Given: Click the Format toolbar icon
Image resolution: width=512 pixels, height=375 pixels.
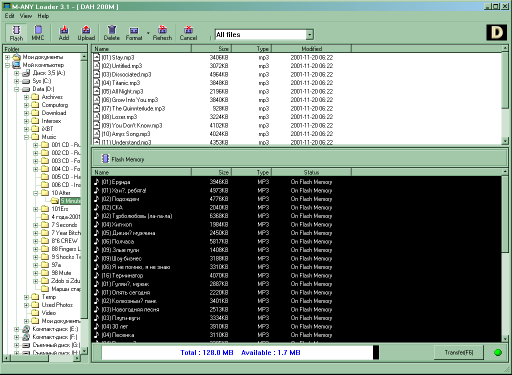Looking at the screenshot, I should [x=134, y=33].
